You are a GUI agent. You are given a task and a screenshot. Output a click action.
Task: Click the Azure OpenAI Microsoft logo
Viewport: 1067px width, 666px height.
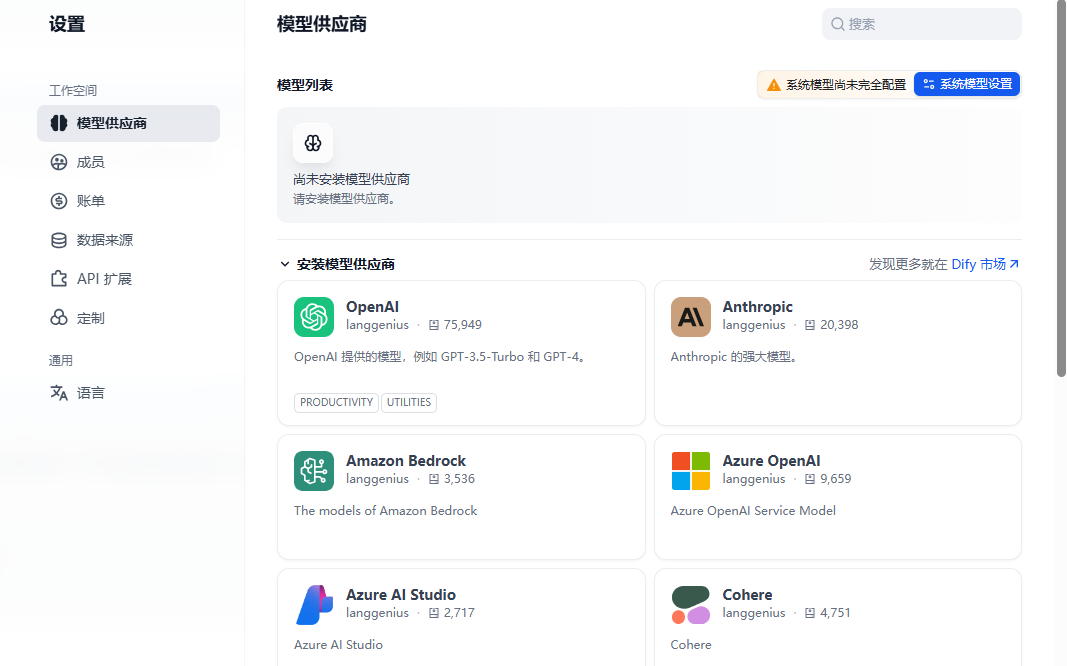point(691,471)
